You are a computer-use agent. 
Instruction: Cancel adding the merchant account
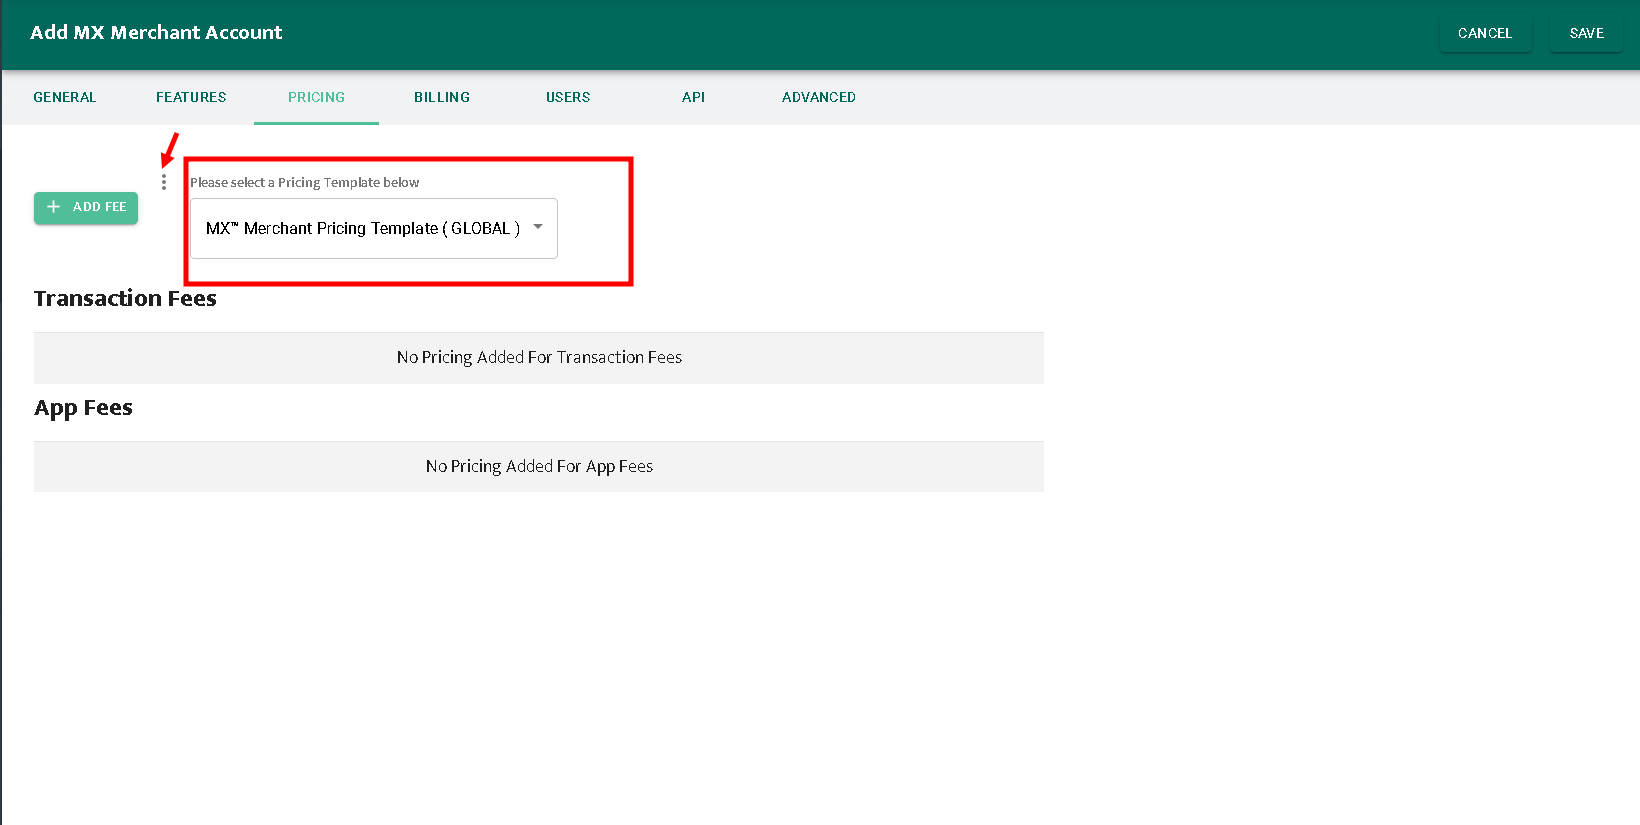tap(1485, 33)
